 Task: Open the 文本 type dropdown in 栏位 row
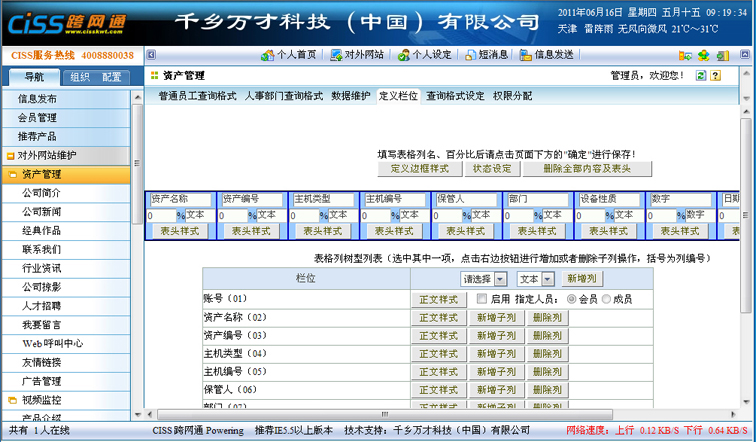pos(535,279)
